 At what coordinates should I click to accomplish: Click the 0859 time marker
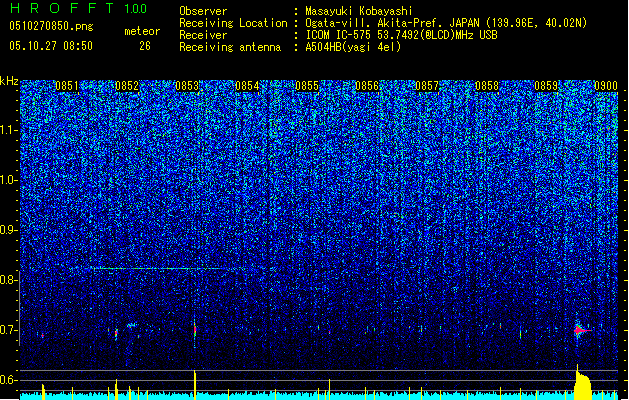tap(546, 86)
